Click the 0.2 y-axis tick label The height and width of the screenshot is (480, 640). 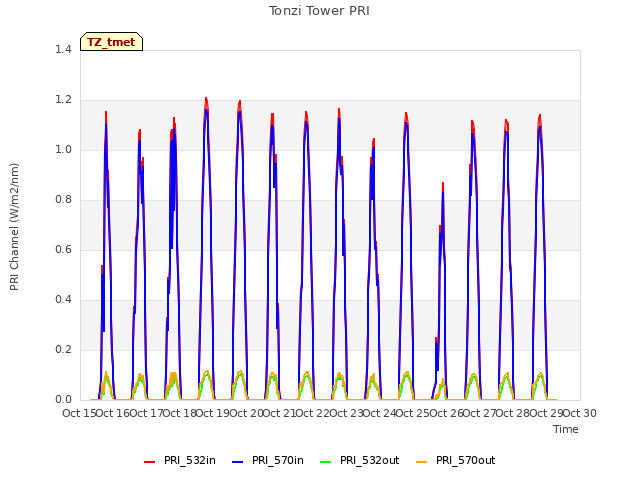click(x=63, y=349)
